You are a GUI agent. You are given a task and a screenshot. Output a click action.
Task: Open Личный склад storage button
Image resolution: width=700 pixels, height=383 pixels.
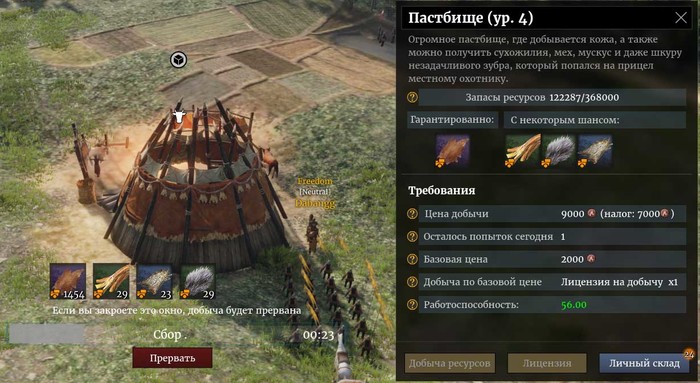(644, 363)
